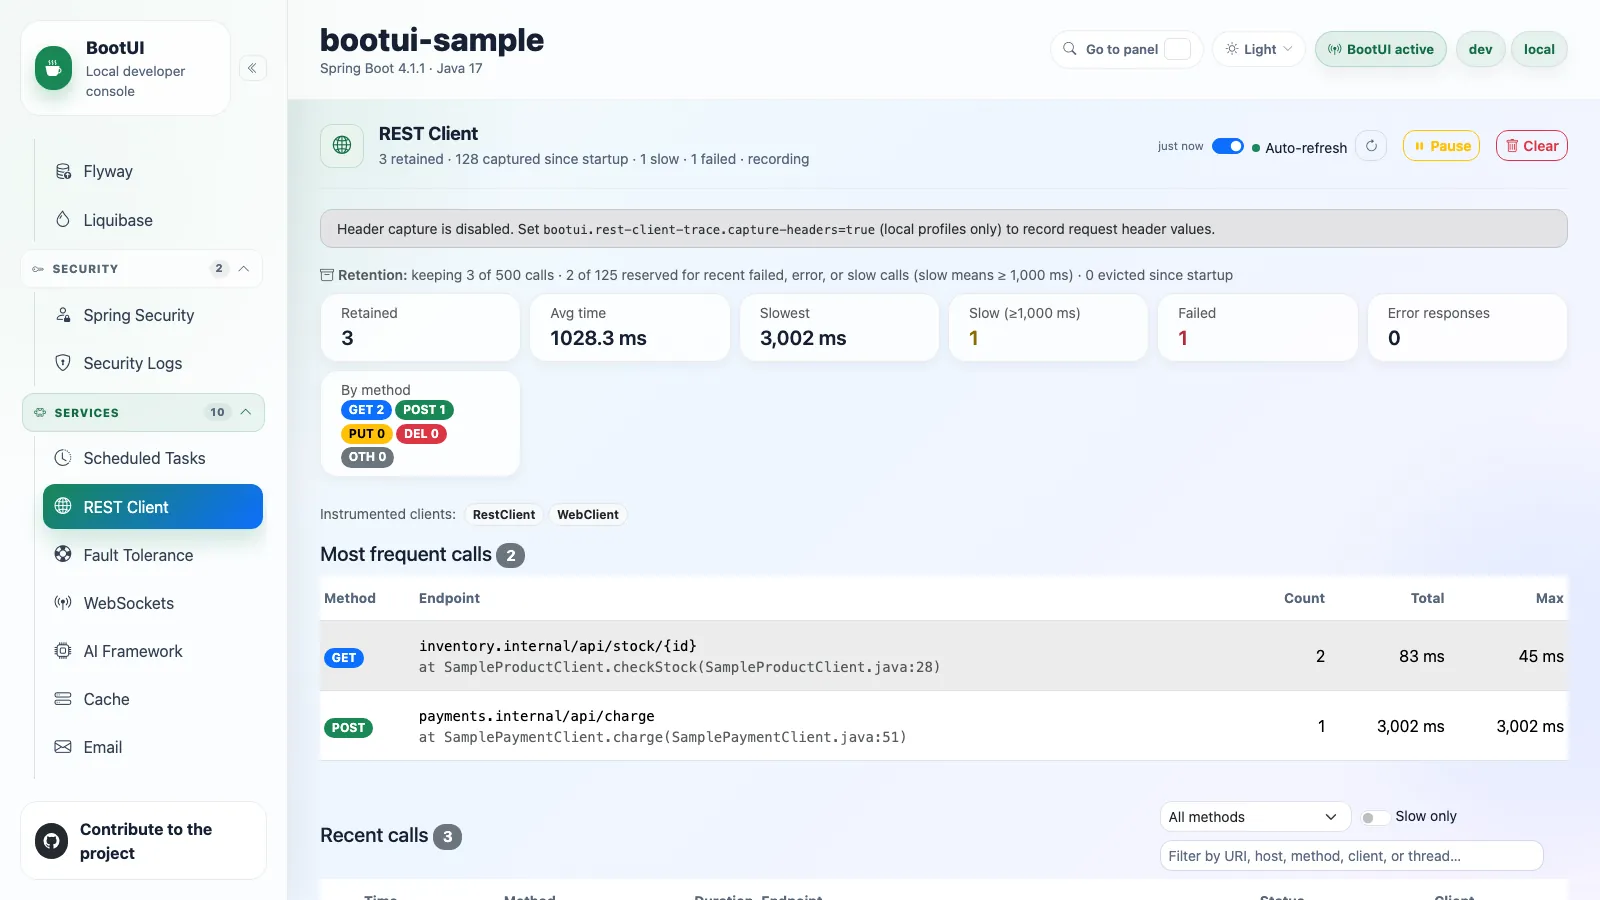
Task: Focus the Filter by URI text field
Action: (x=1351, y=856)
